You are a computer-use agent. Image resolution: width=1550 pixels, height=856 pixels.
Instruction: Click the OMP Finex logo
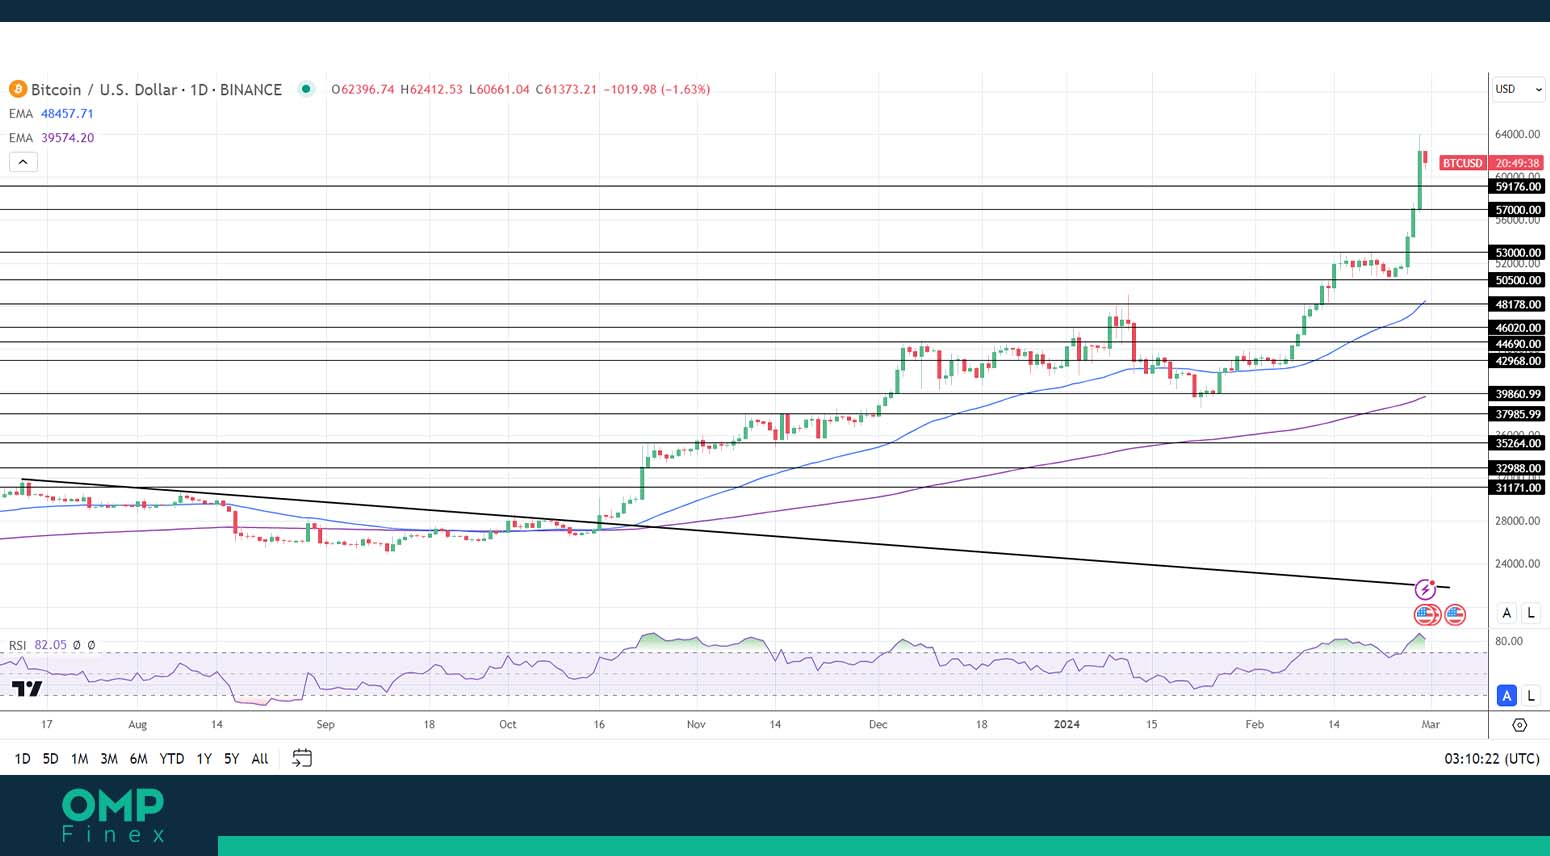click(113, 815)
